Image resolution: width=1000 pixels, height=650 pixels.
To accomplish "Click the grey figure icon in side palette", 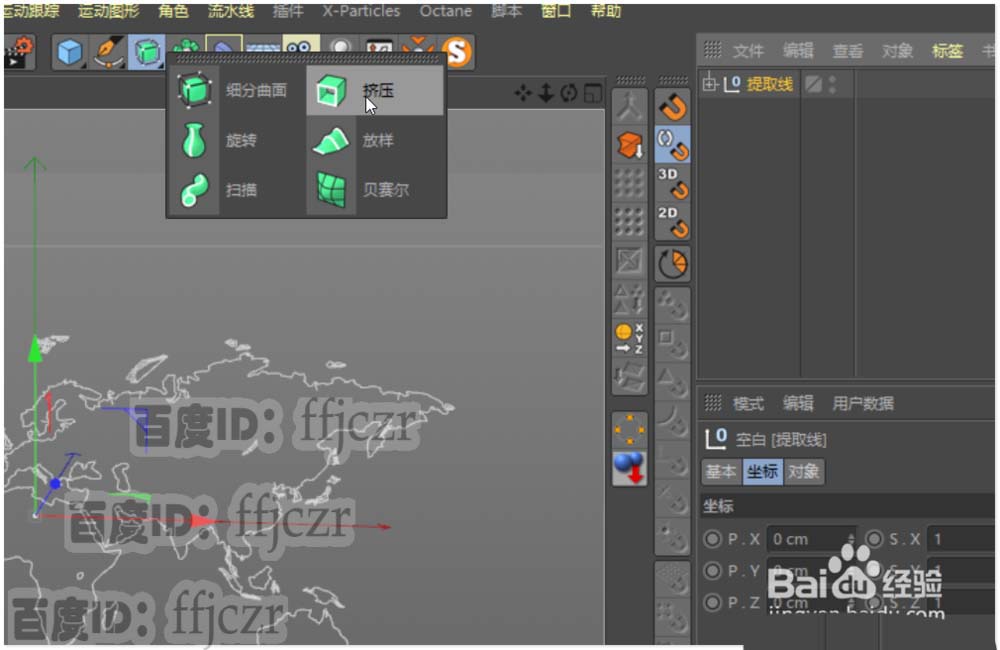I will 629,107.
